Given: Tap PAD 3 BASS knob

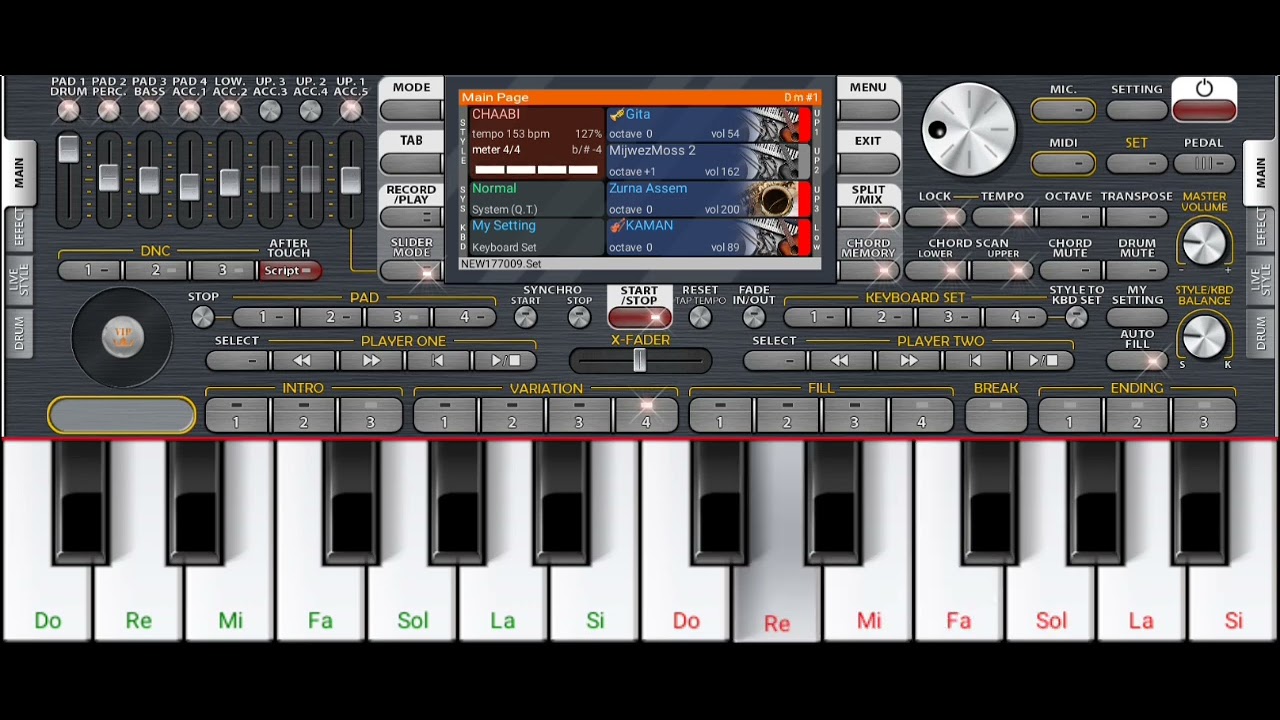Looking at the screenshot, I should [149, 111].
